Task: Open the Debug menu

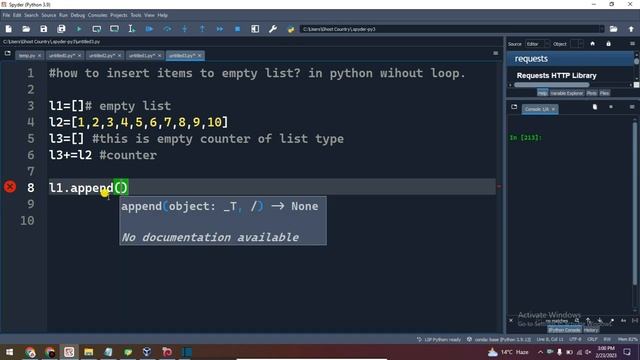Action: [78, 15]
